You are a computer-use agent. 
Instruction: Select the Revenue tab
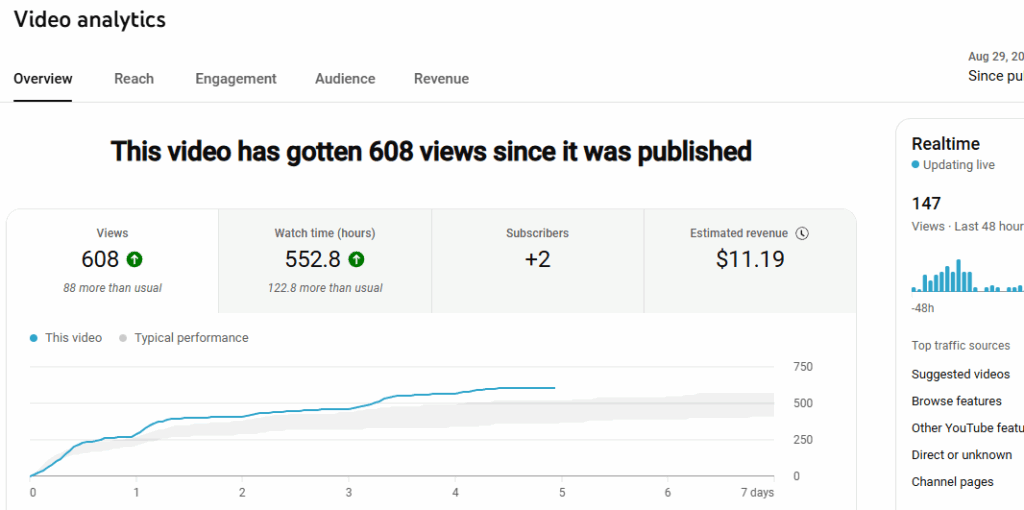[x=441, y=79]
